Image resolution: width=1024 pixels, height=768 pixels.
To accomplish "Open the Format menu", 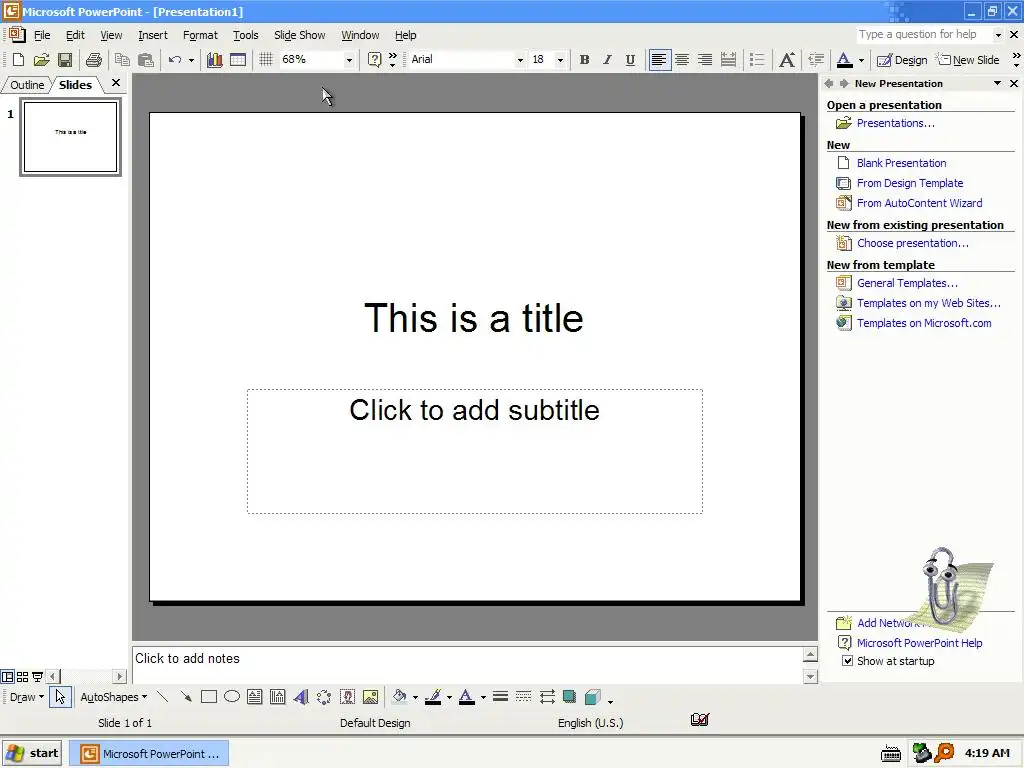I will point(200,35).
